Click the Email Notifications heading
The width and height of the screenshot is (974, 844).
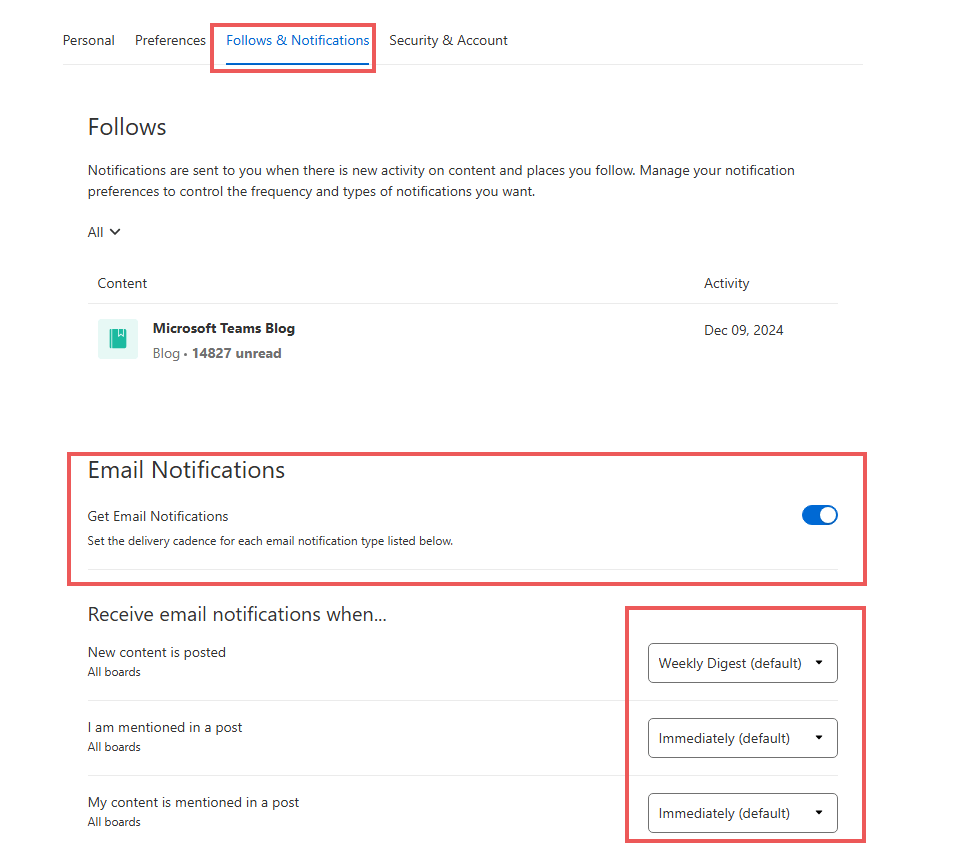(x=186, y=470)
